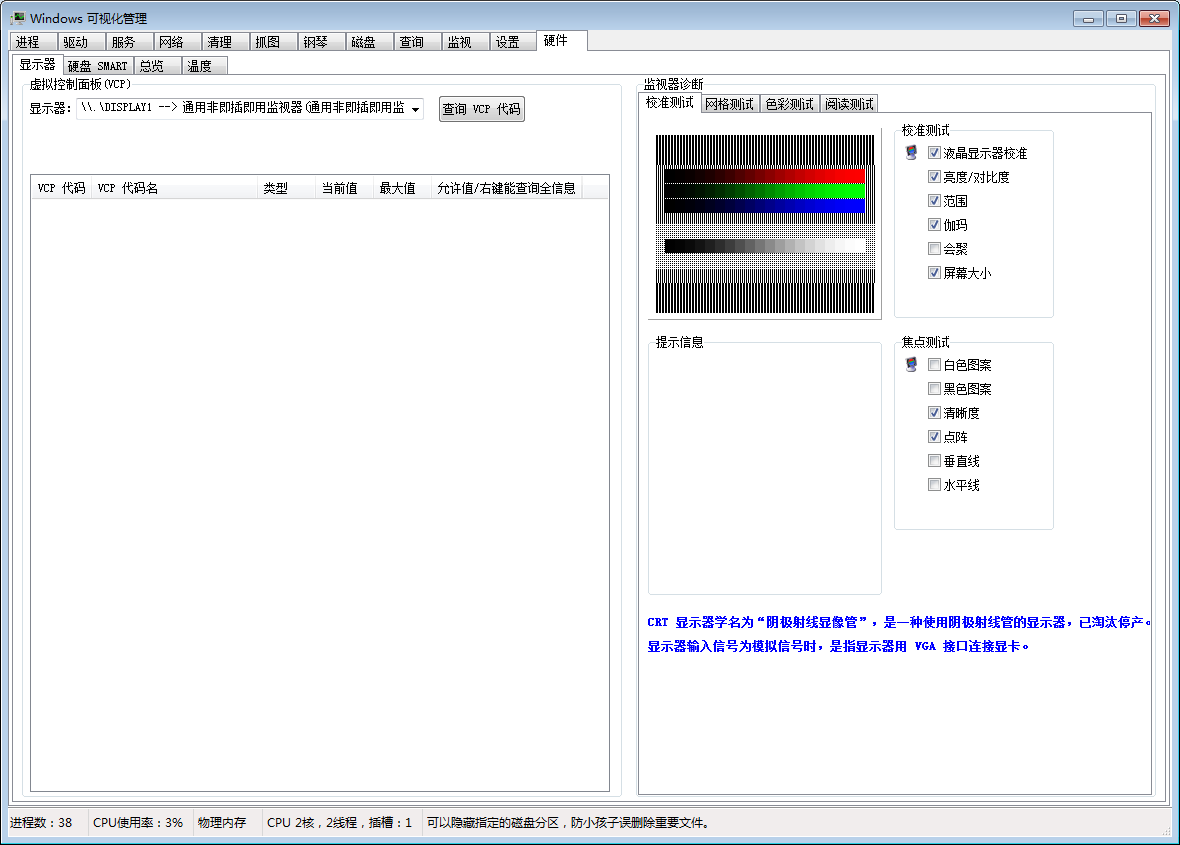Uncheck the 伽玛 option

pyautogui.click(x=934, y=225)
